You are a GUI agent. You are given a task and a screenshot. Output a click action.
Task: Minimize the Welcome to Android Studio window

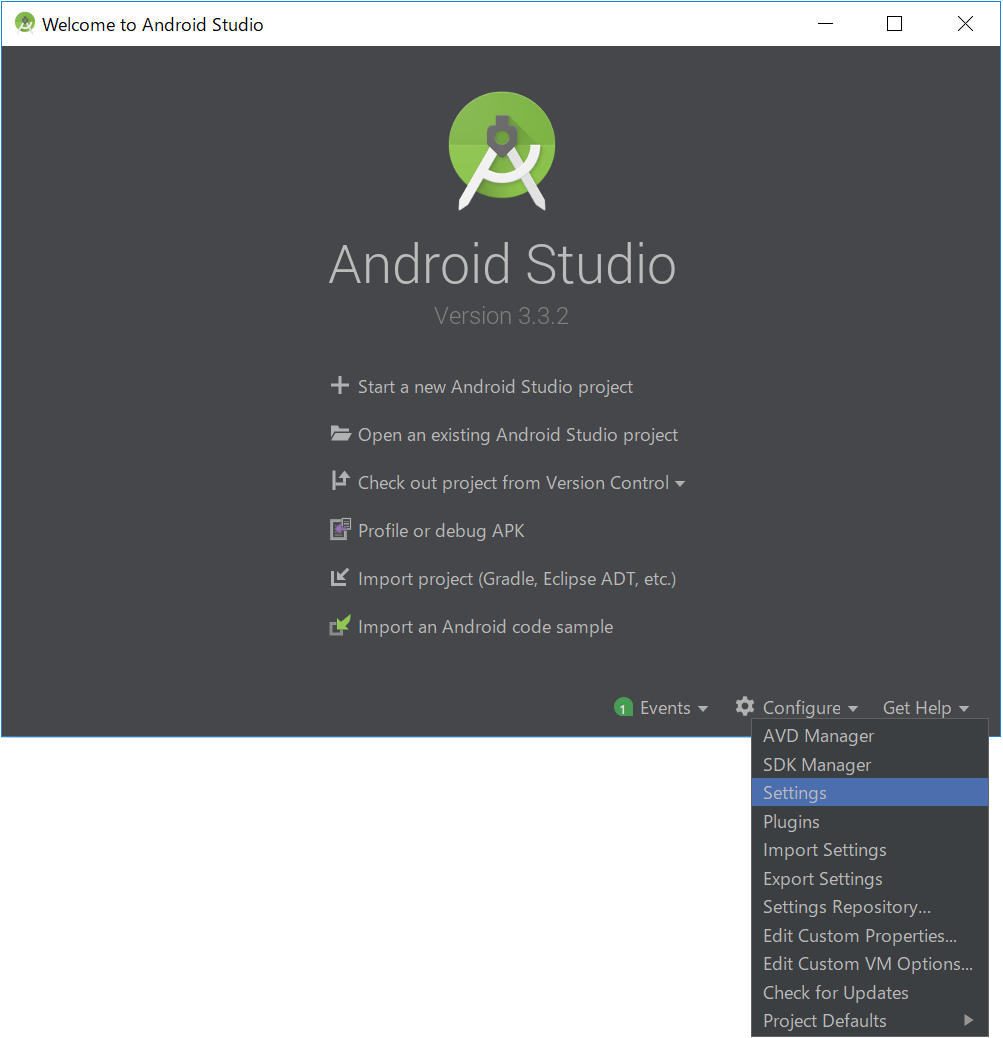pyautogui.click(x=825, y=24)
